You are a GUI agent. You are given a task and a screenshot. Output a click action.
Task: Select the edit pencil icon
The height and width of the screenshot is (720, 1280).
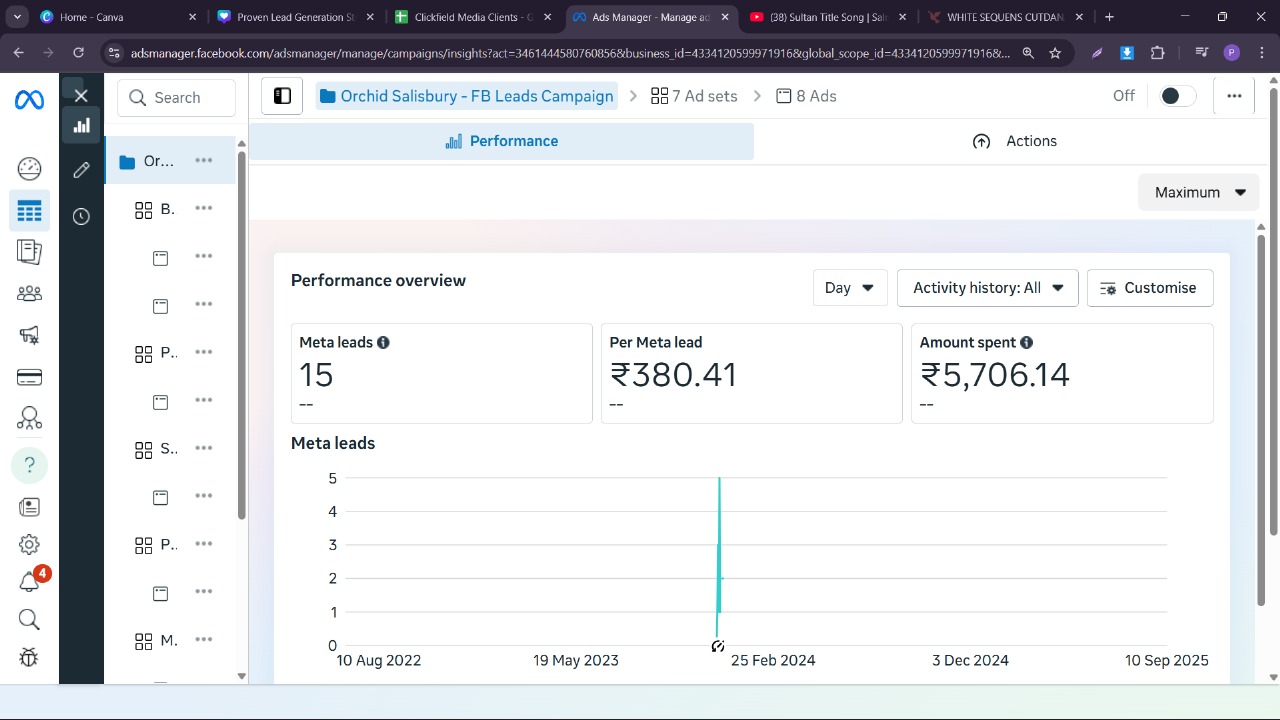pyautogui.click(x=81, y=170)
